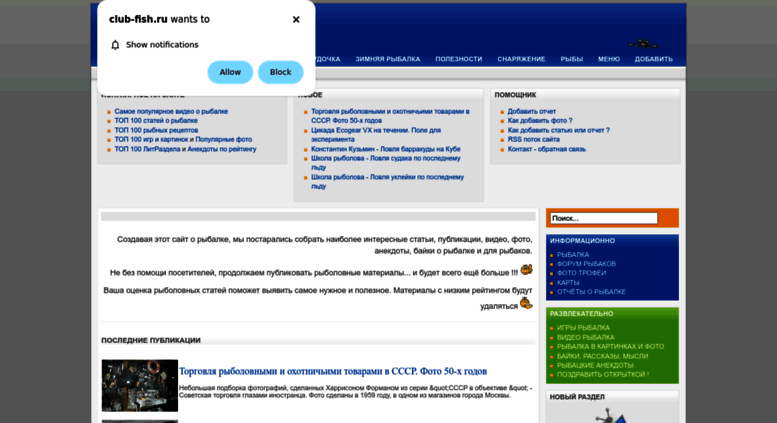
Task: Click the header logo image above ДОБАВИТЬ
Action: (x=643, y=44)
